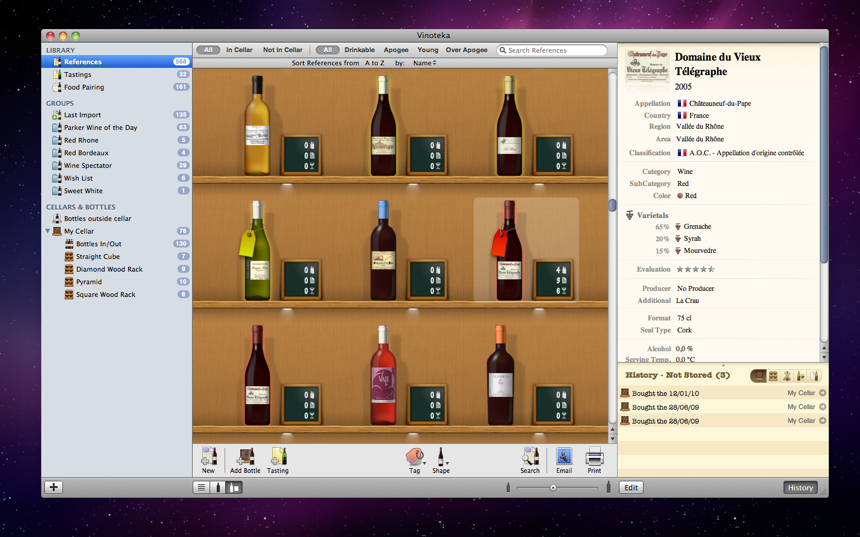Image resolution: width=860 pixels, height=537 pixels.
Task: Adjust the bottle size slider
Action: point(553,487)
